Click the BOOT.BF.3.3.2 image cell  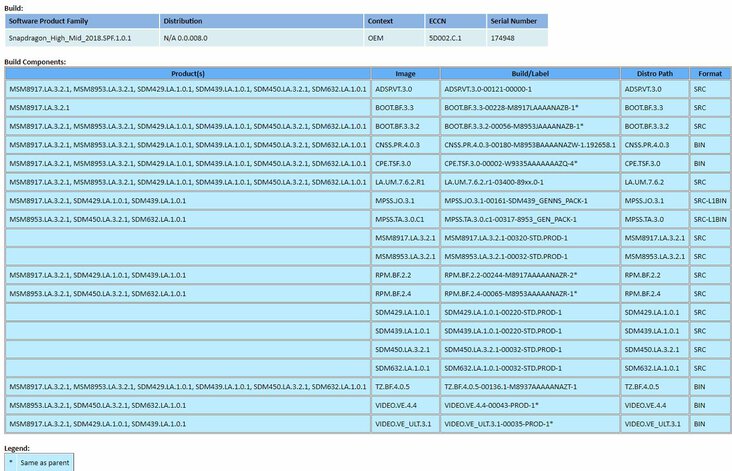[x=405, y=127]
